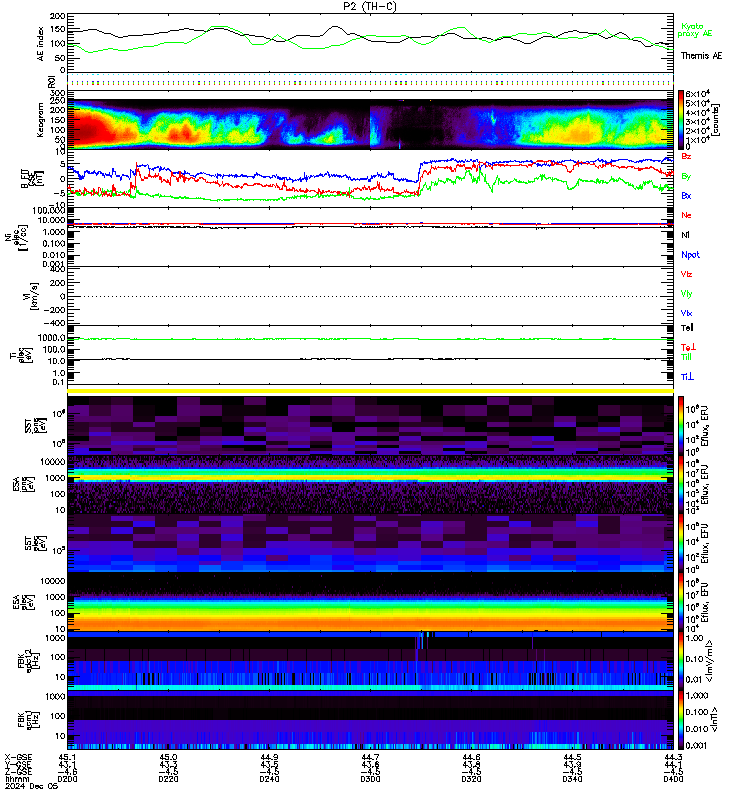Click the red Bz legend label

[686, 156]
